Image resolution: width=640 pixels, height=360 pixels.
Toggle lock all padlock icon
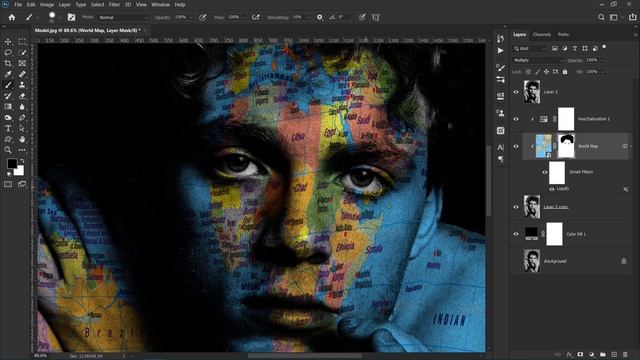click(565, 72)
